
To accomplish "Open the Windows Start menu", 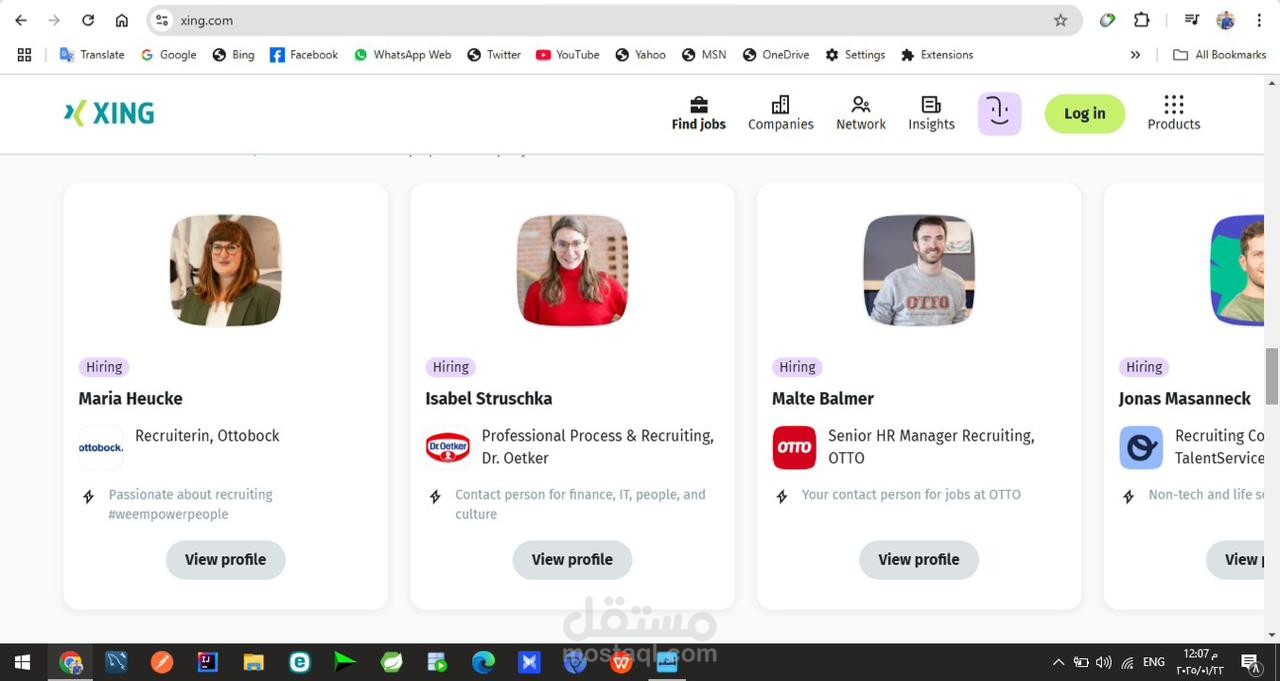I will point(22,662).
